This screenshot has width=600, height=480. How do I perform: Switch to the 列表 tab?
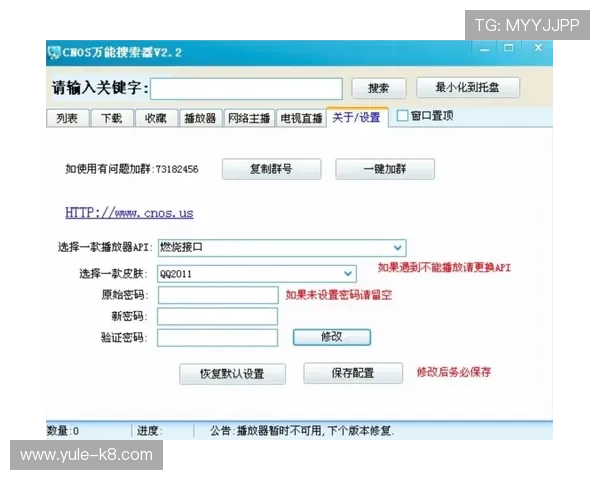(x=68, y=118)
